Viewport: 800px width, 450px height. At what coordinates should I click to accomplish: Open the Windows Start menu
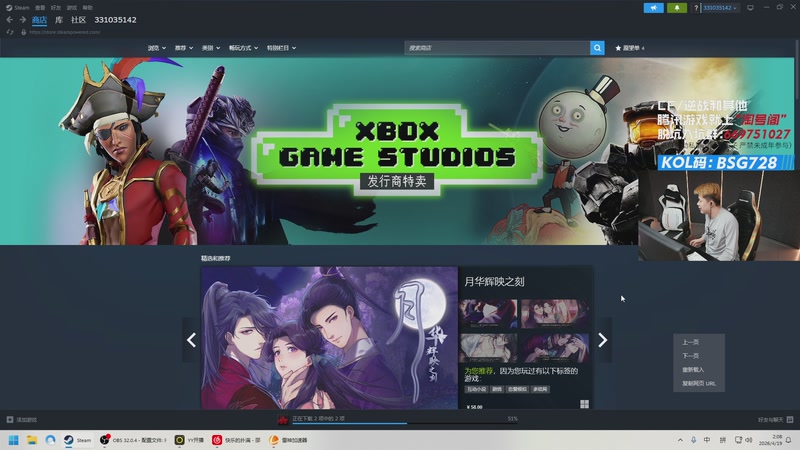(14, 440)
